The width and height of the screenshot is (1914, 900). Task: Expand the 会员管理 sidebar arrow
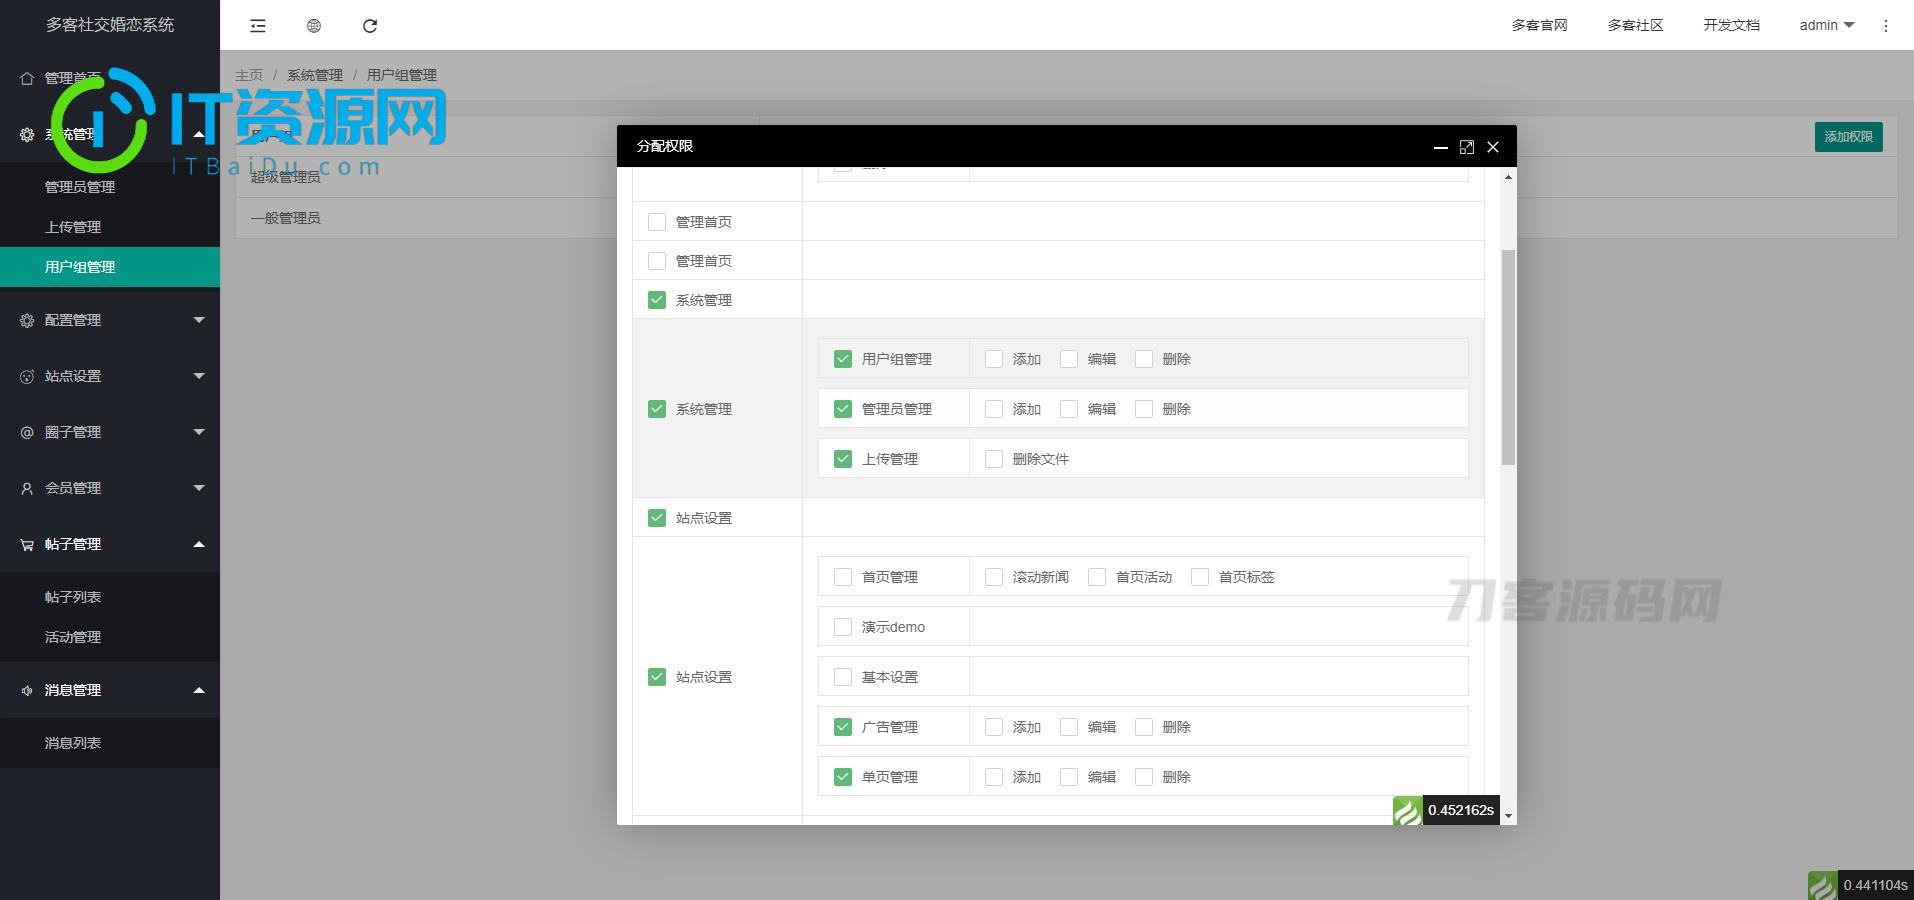click(199, 488)
